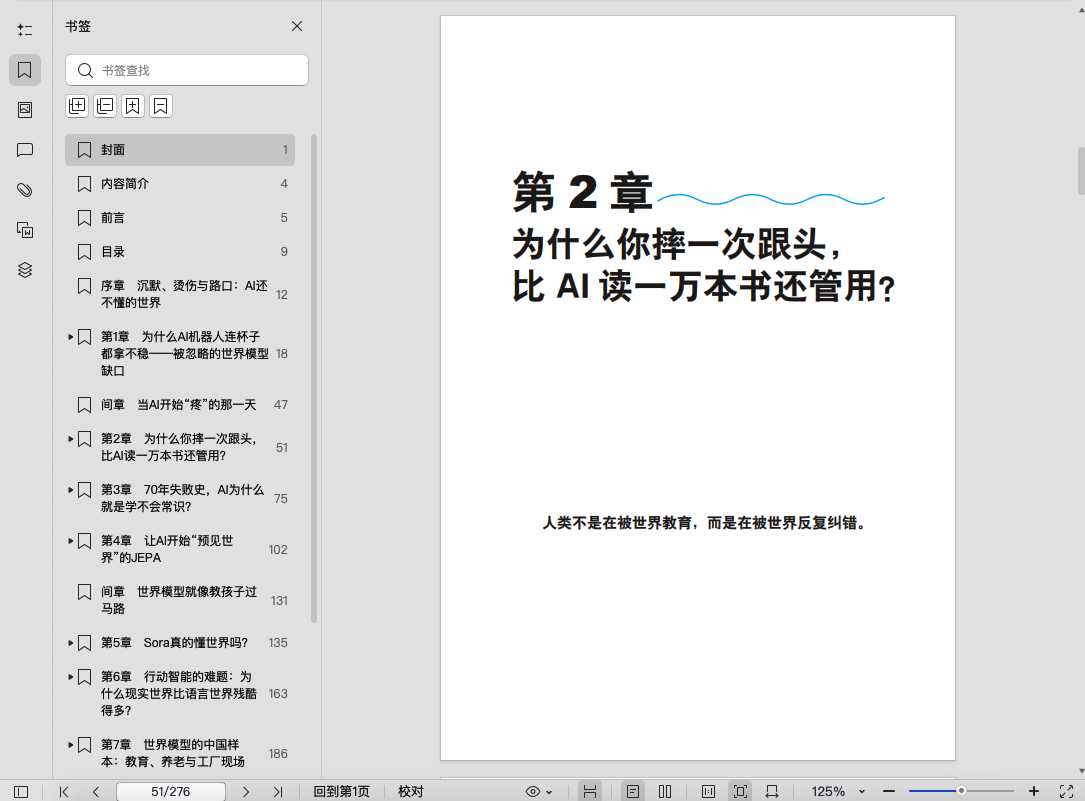Open the sidebar panel icon above the layers icon
The height and width of the screenshot is (801, 1085).
25,230
